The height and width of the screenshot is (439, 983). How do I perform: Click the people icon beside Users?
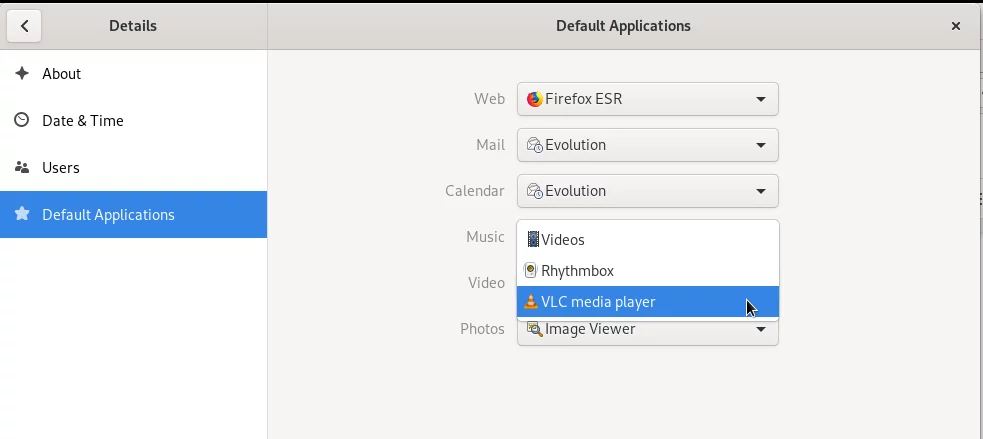coord(22,167)
